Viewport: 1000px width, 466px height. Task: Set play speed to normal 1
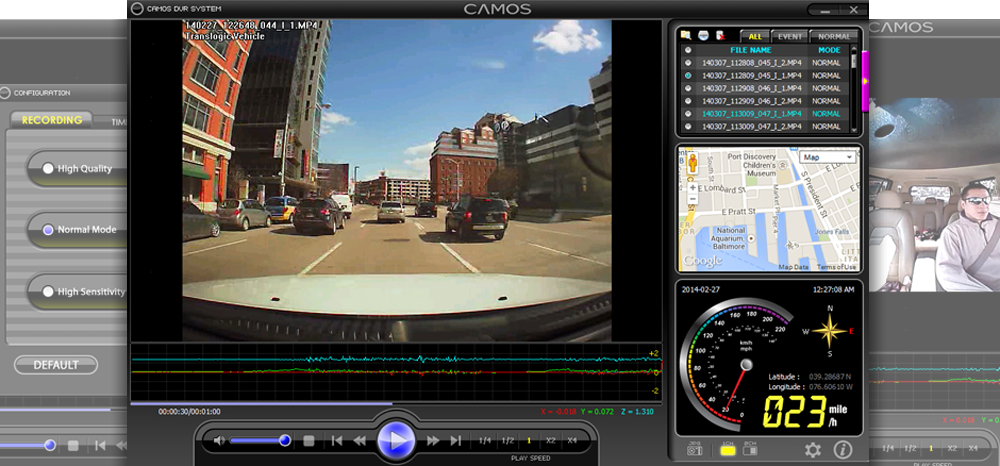529,441
